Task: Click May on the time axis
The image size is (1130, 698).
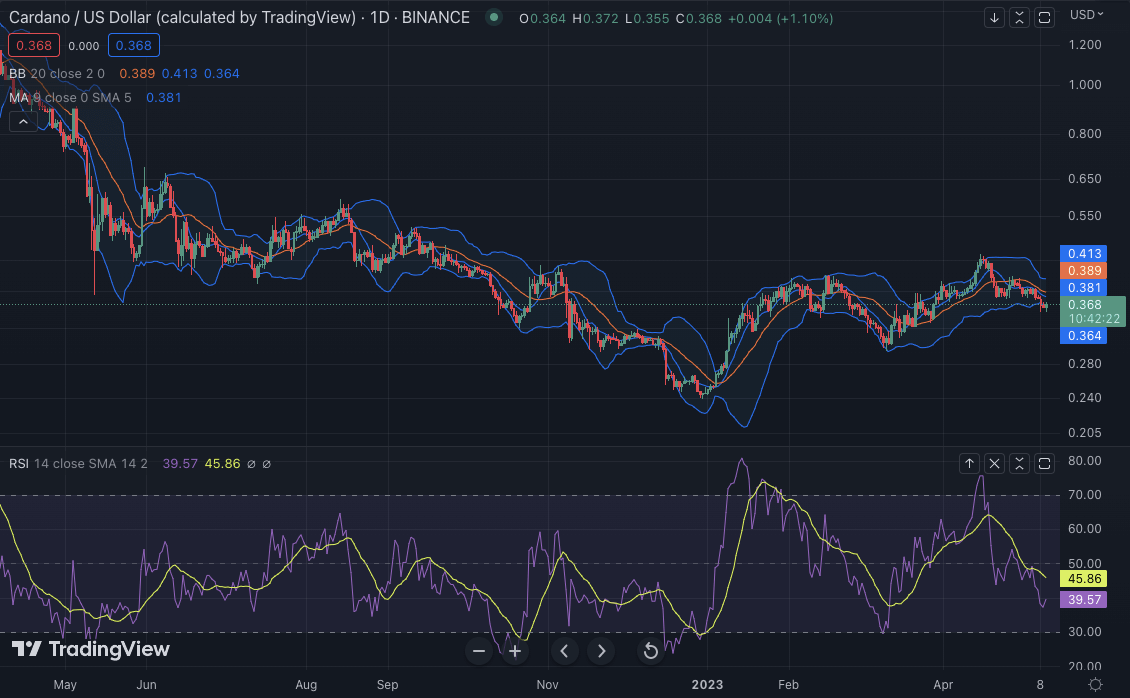Action: [65, 685]
